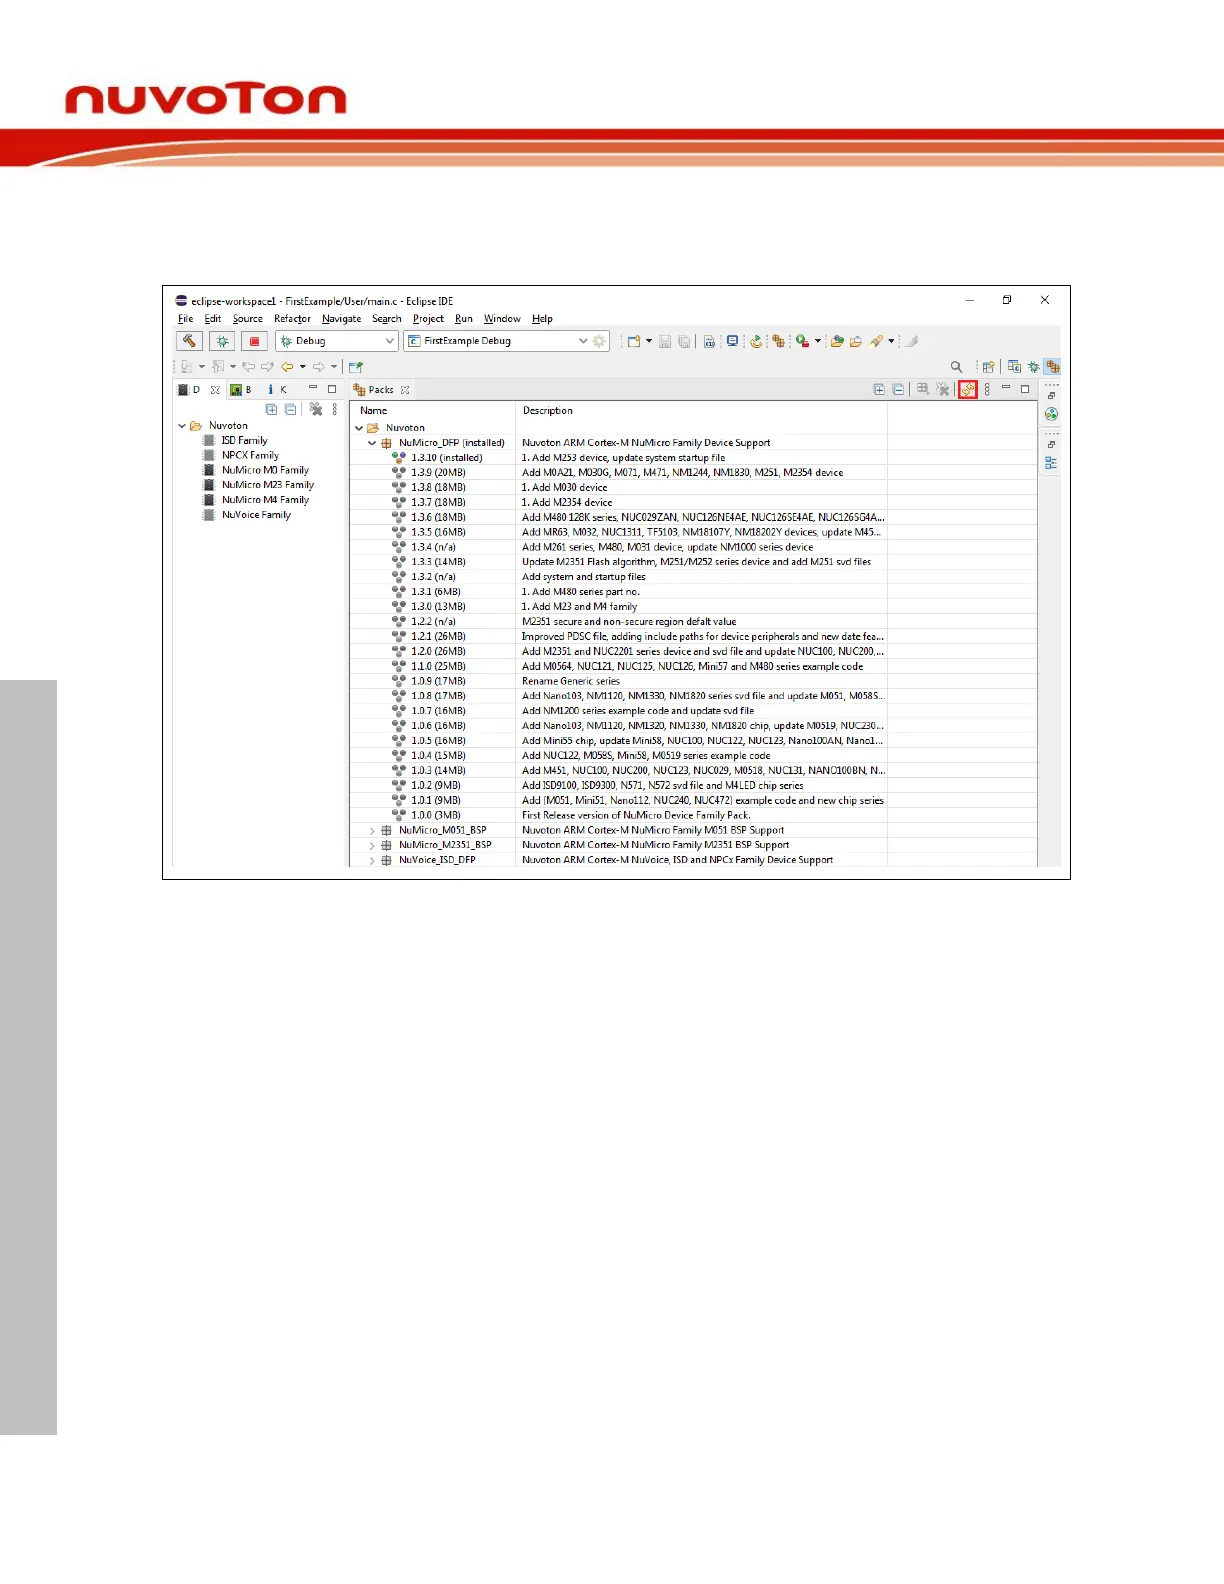1224x1584 pixels.
Task: Maximize the Packs view panel
Action: click(x=1025, y=389)
